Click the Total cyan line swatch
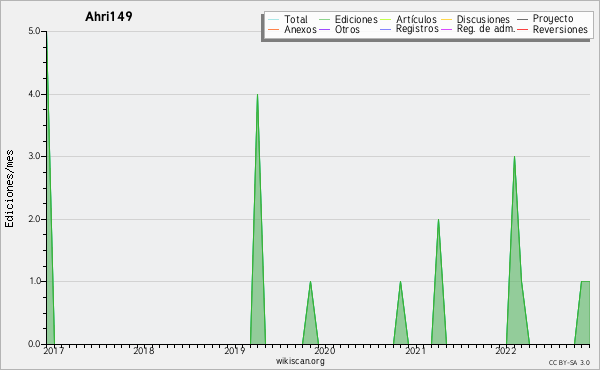Image resolution: width=600 pixels, height=370 pixels. [273, 20]
